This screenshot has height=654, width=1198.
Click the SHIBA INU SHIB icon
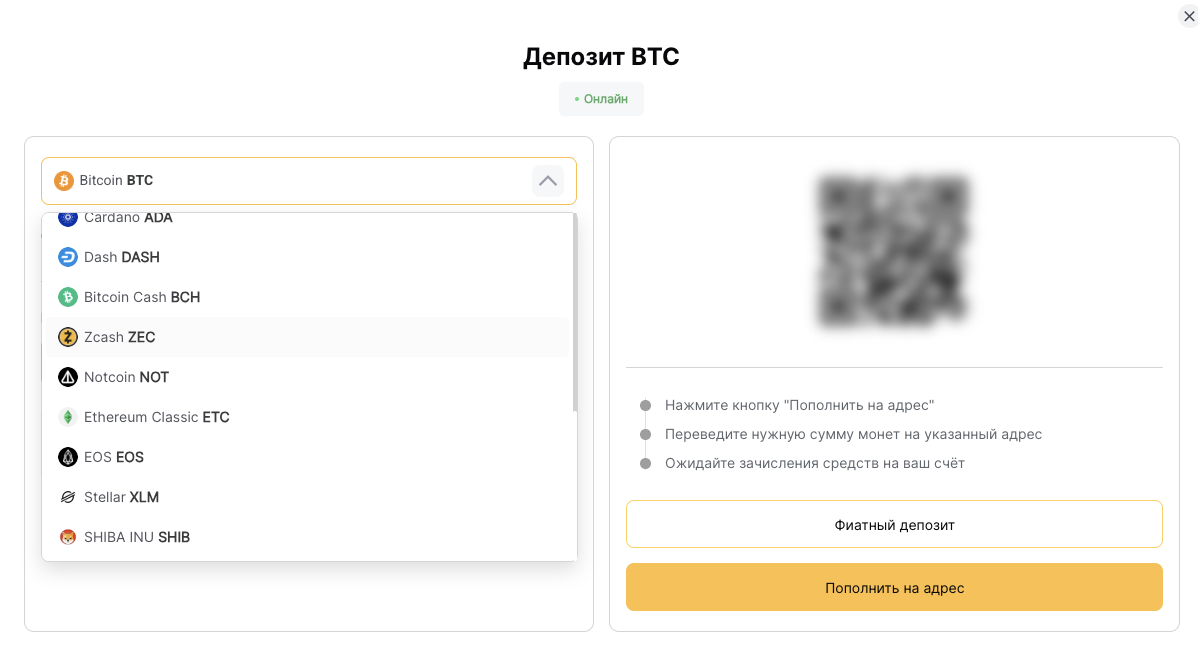pos(67,537)
